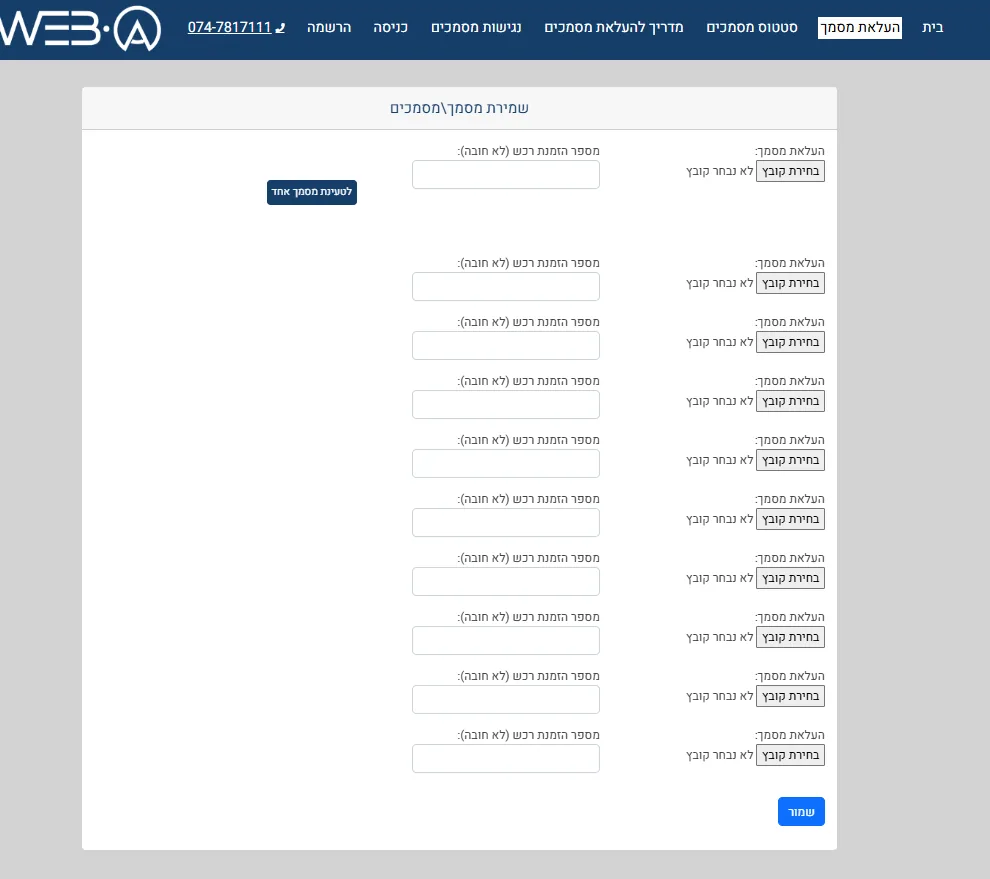Click the first בחירת קובץ file button
Image resolution: width=990 pixels, height=879 pixels.
coord(790,171)
